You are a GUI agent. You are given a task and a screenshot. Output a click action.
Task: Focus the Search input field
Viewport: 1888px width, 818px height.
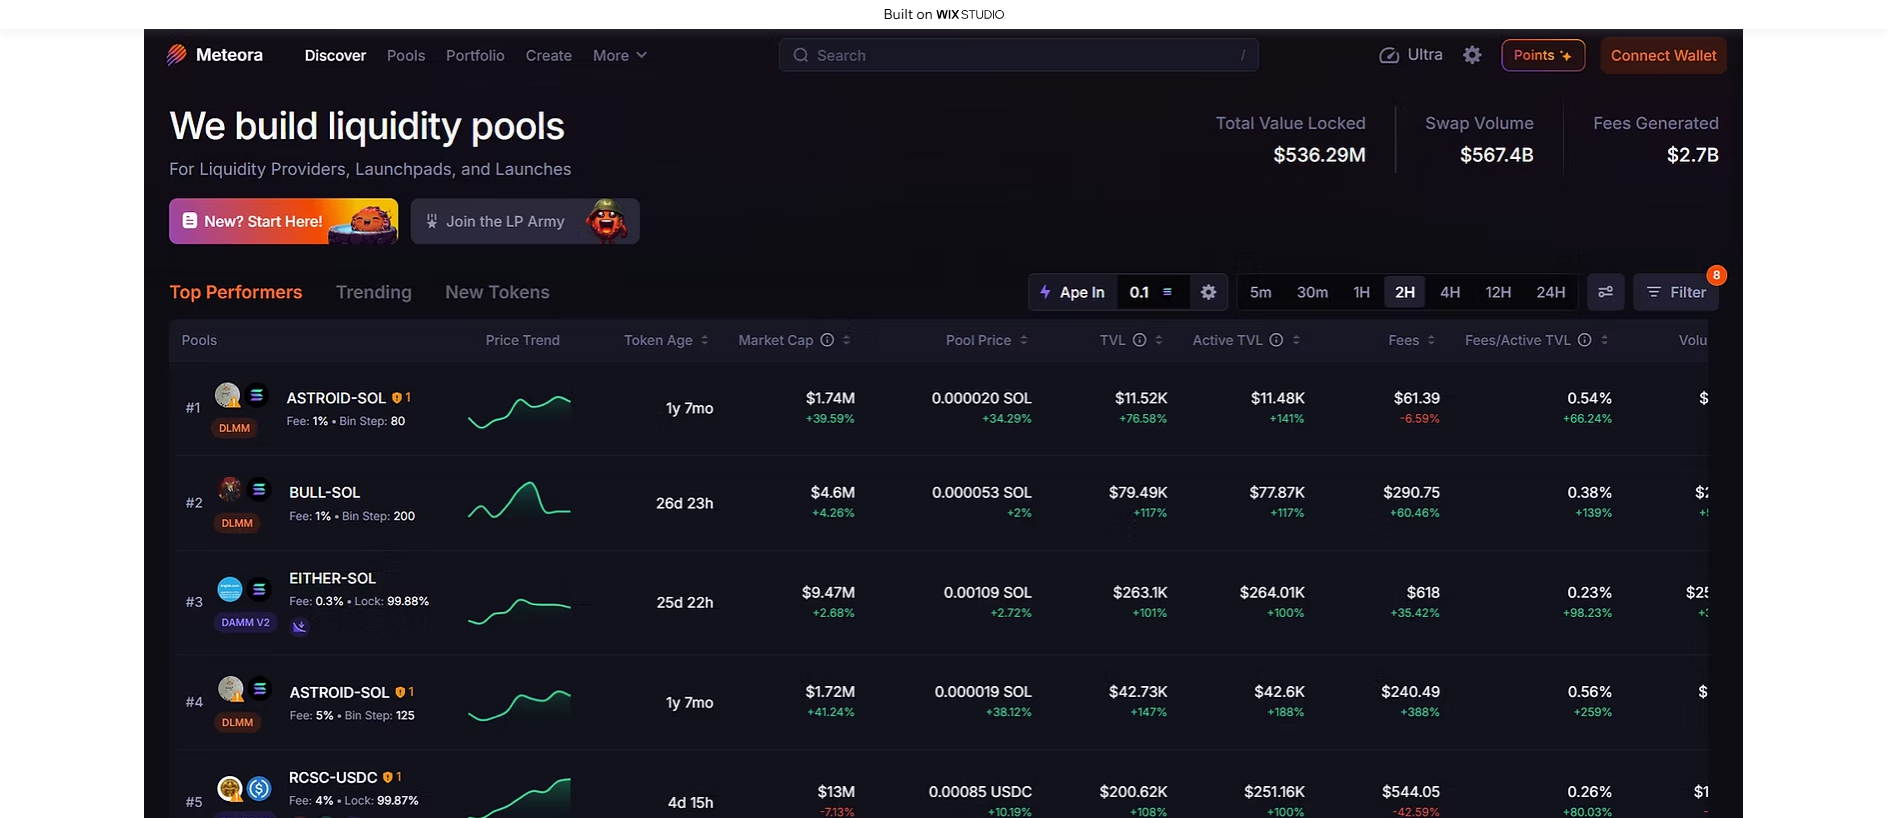[1018, 55]
